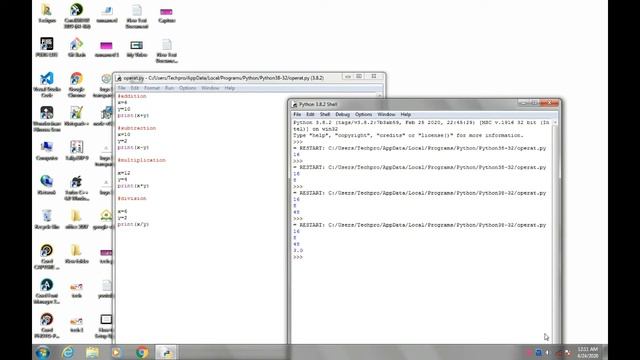Open Windows Media Player from the taskbar

(117, 352)
